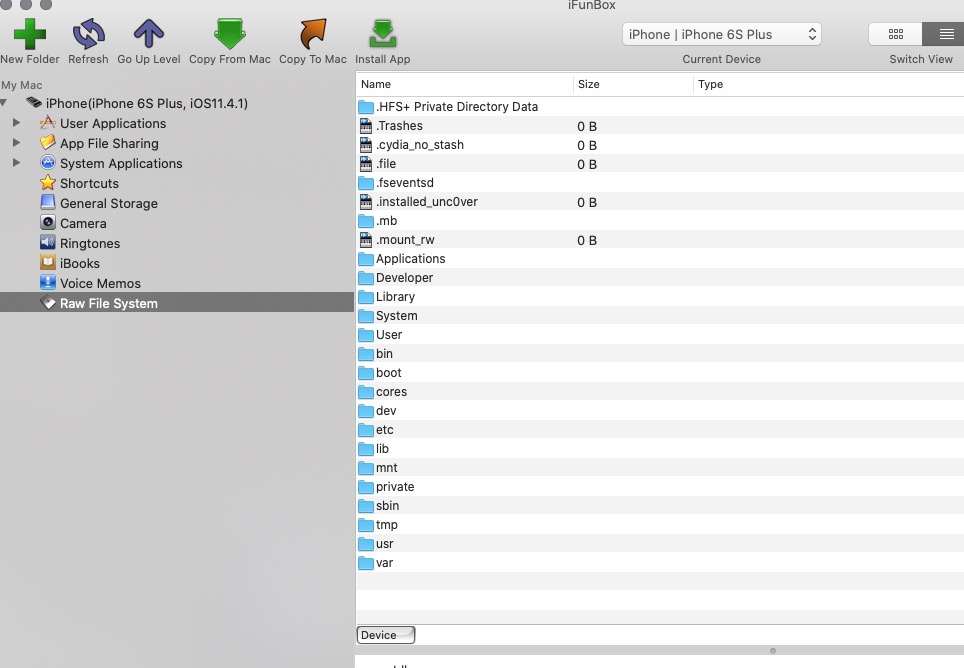
Task: Select User Applications in sidebar
Action: tap(113, 124)
